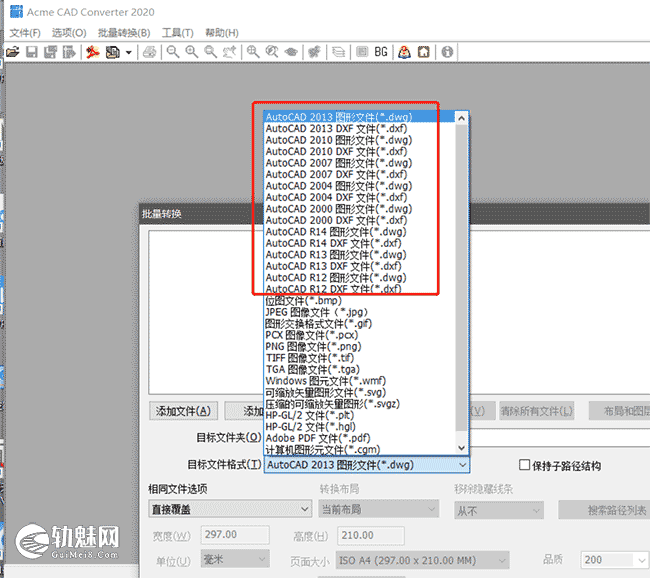Click the zoom extents magnifier icon
This screenshot has height=578, width=650.
(x=253, y=52)
